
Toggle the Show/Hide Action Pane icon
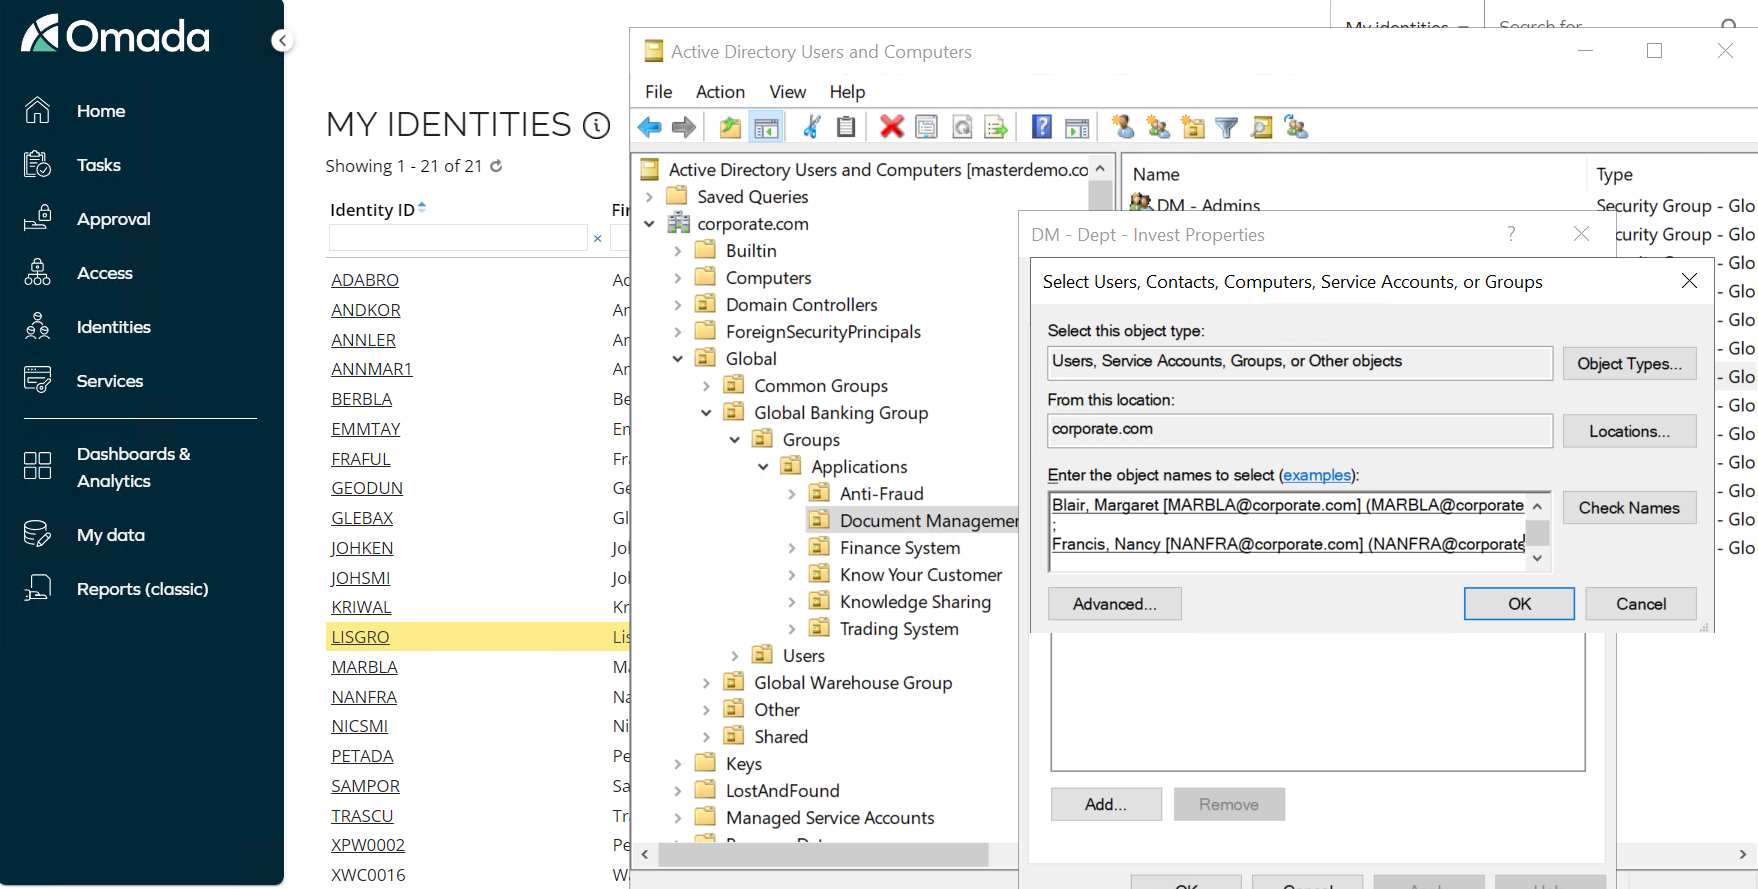click(1077, 127)
